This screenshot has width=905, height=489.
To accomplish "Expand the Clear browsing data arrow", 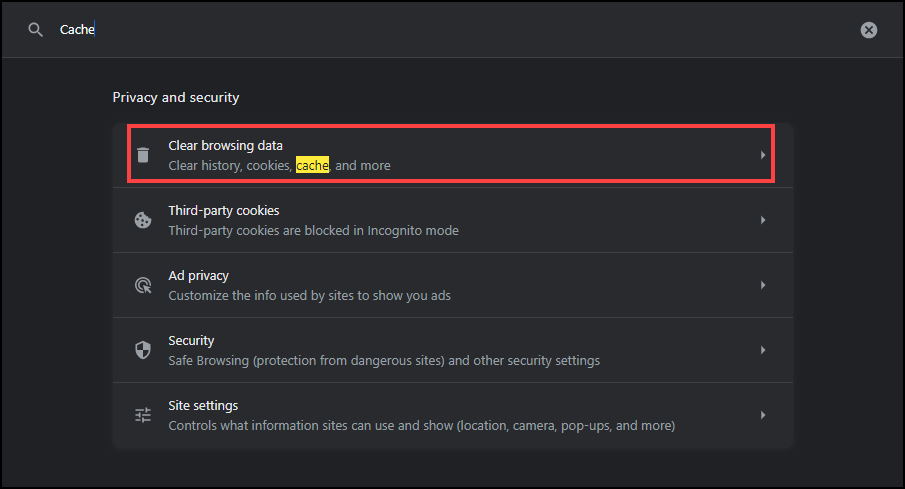I will [763, 155].
